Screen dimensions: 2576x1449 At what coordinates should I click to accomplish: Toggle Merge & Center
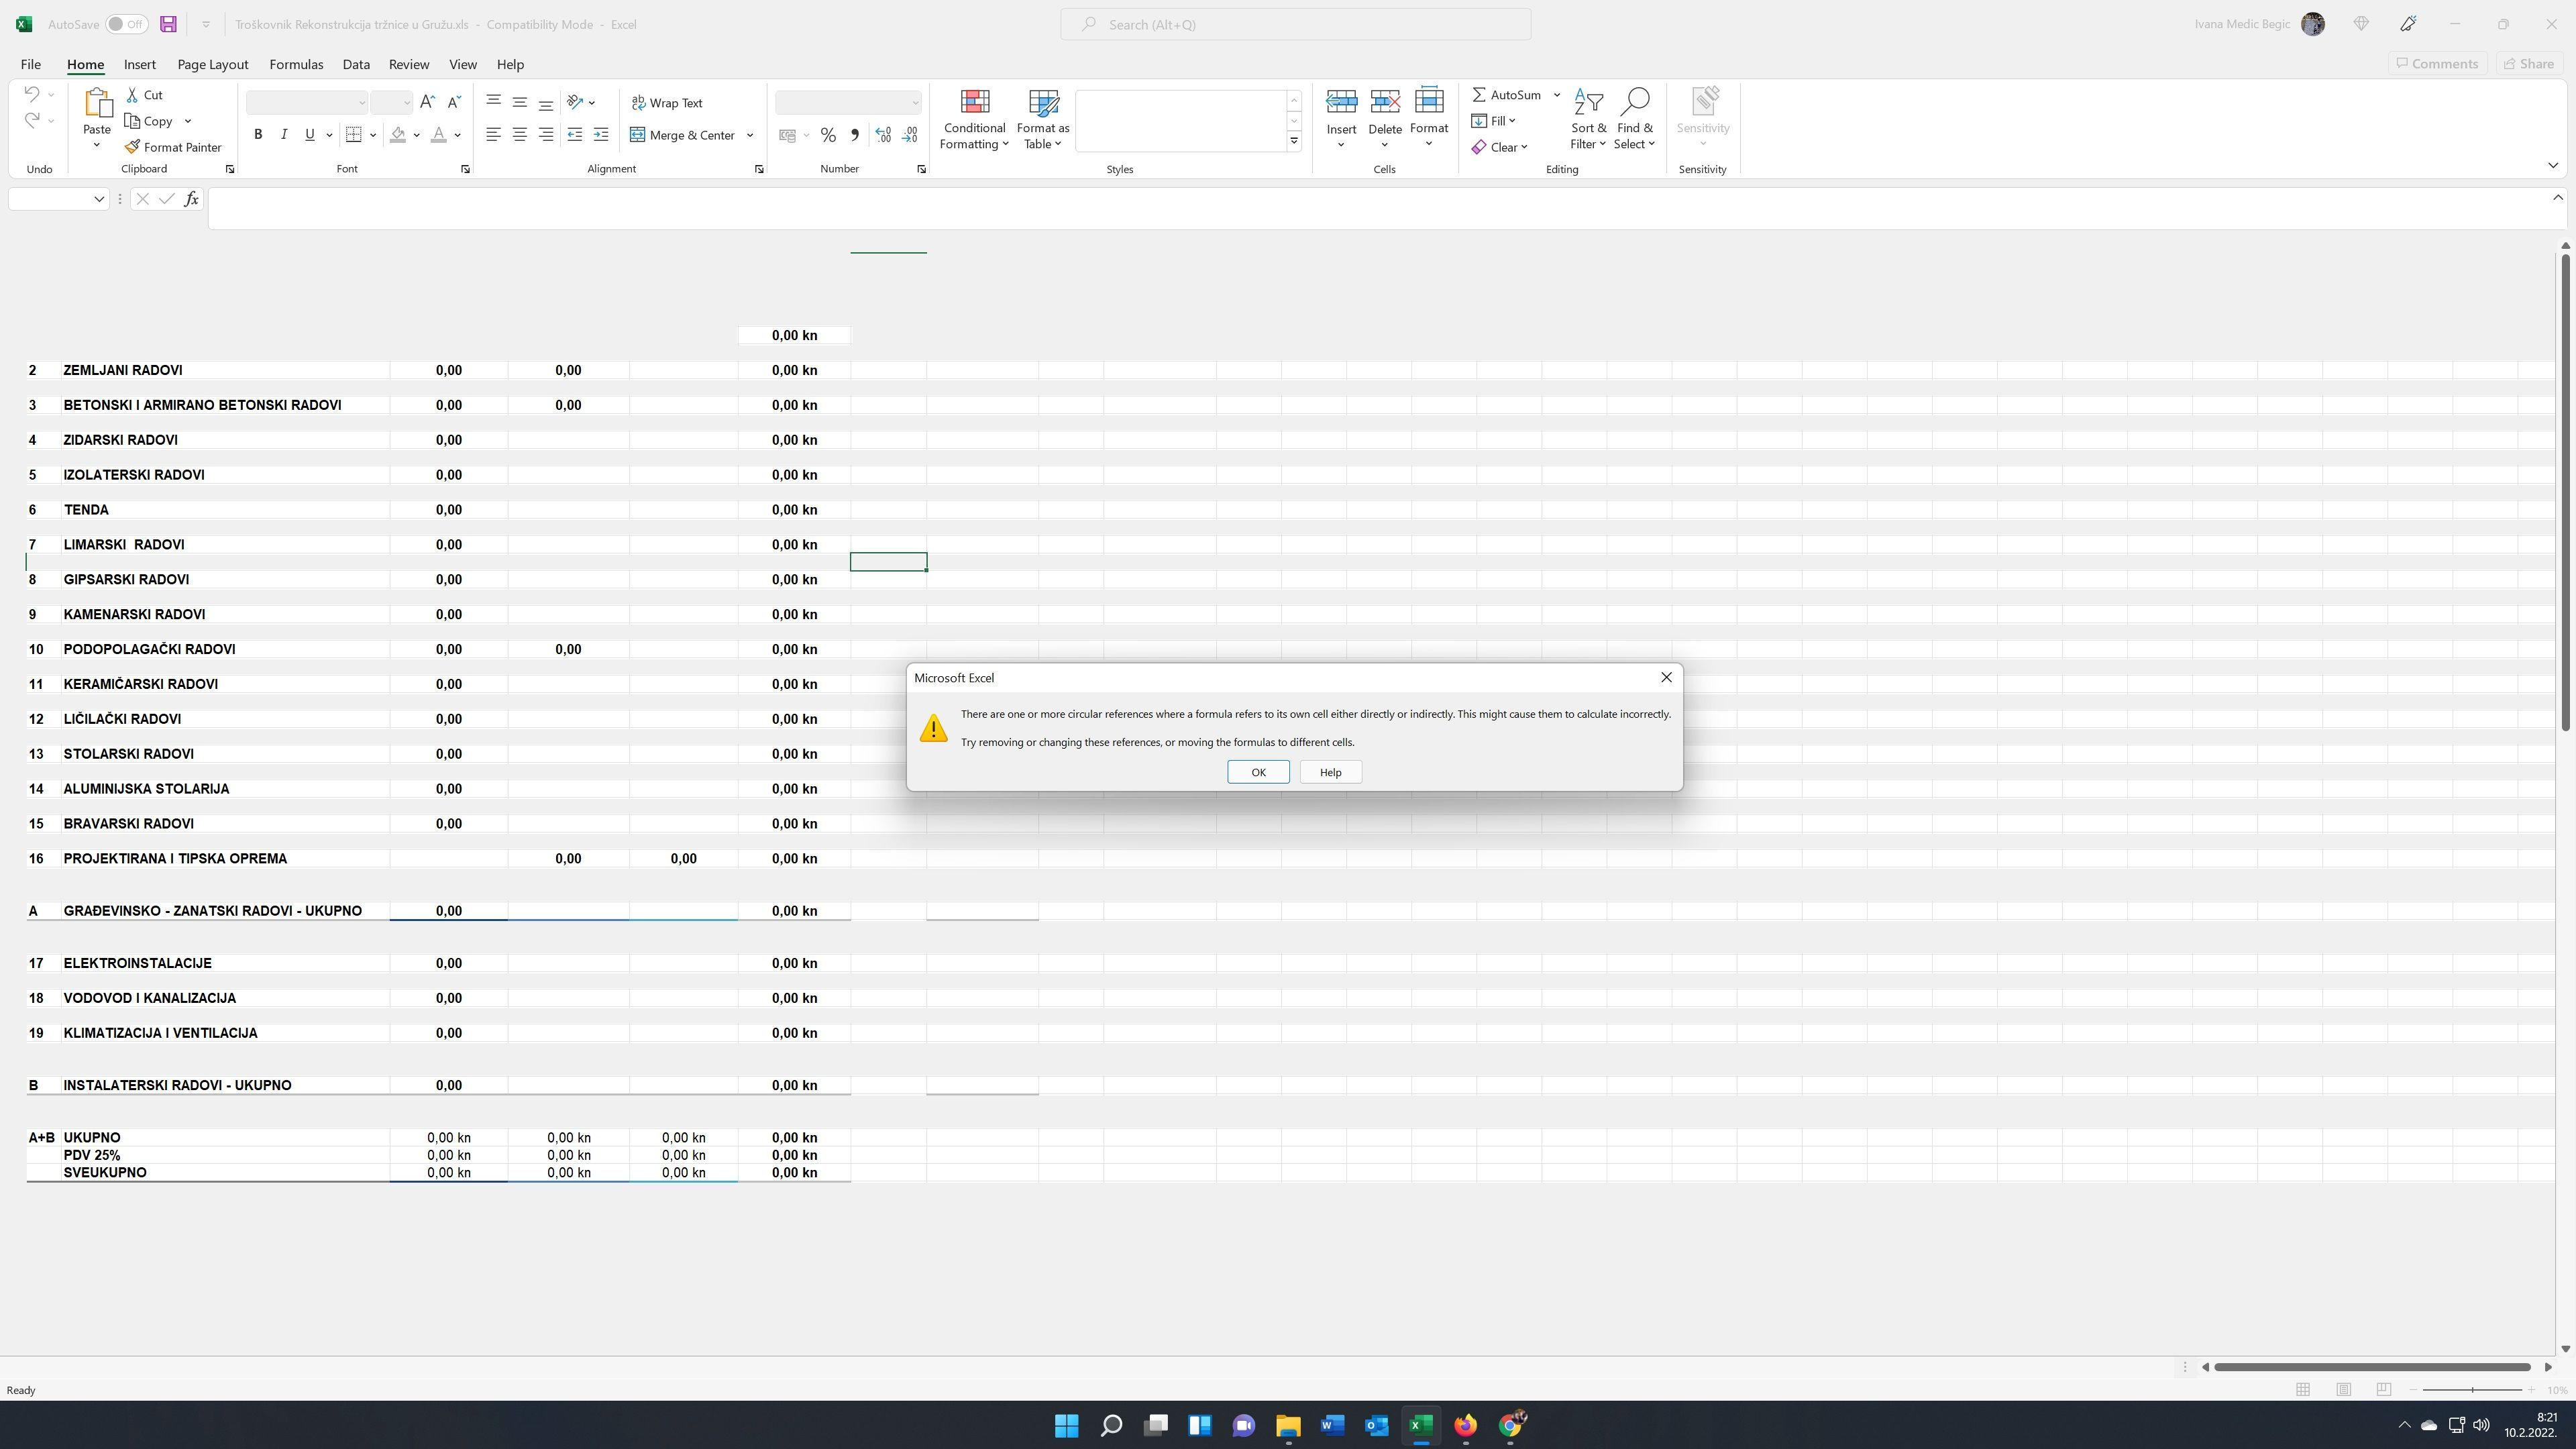point(683,135)
